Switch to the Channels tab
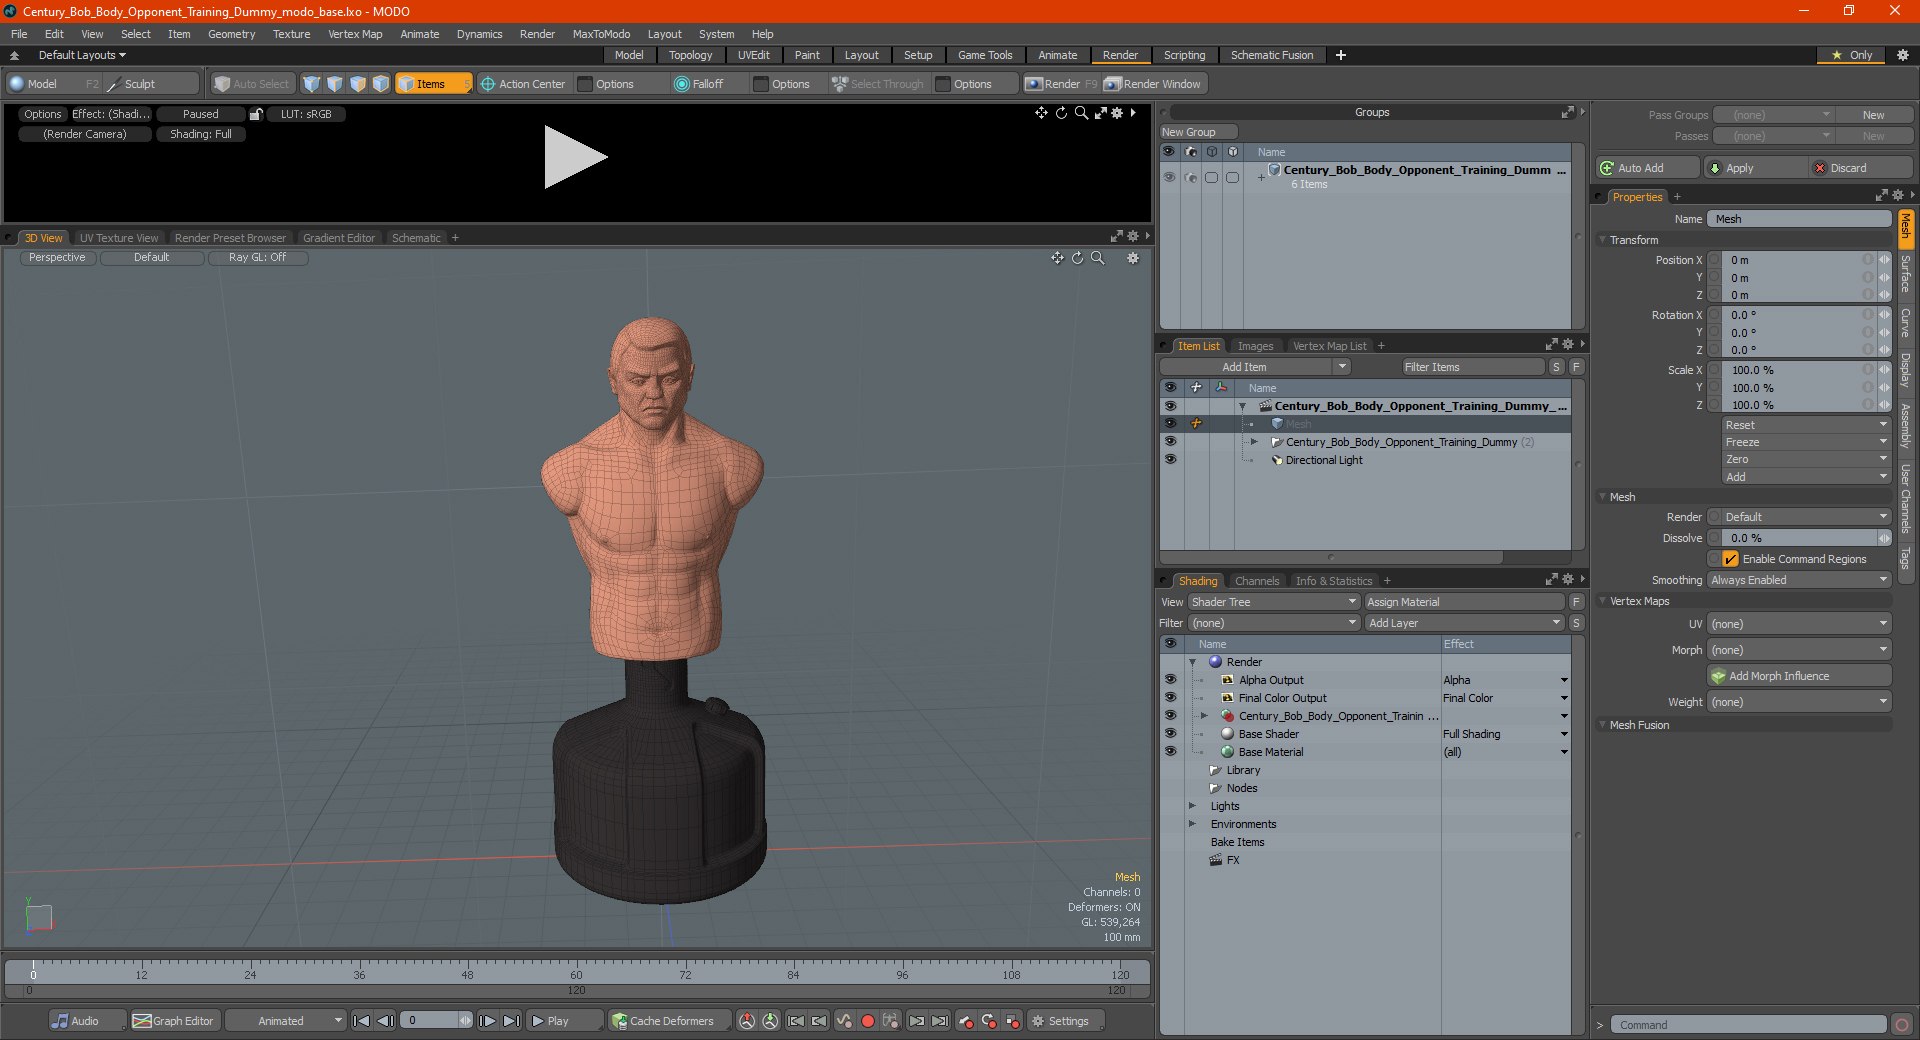 (x=1256, y=581)
